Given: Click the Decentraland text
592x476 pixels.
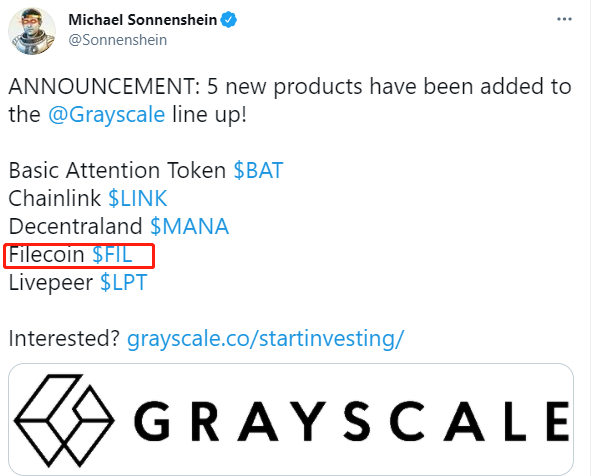Looking at the screenshot, I should 75,226.
